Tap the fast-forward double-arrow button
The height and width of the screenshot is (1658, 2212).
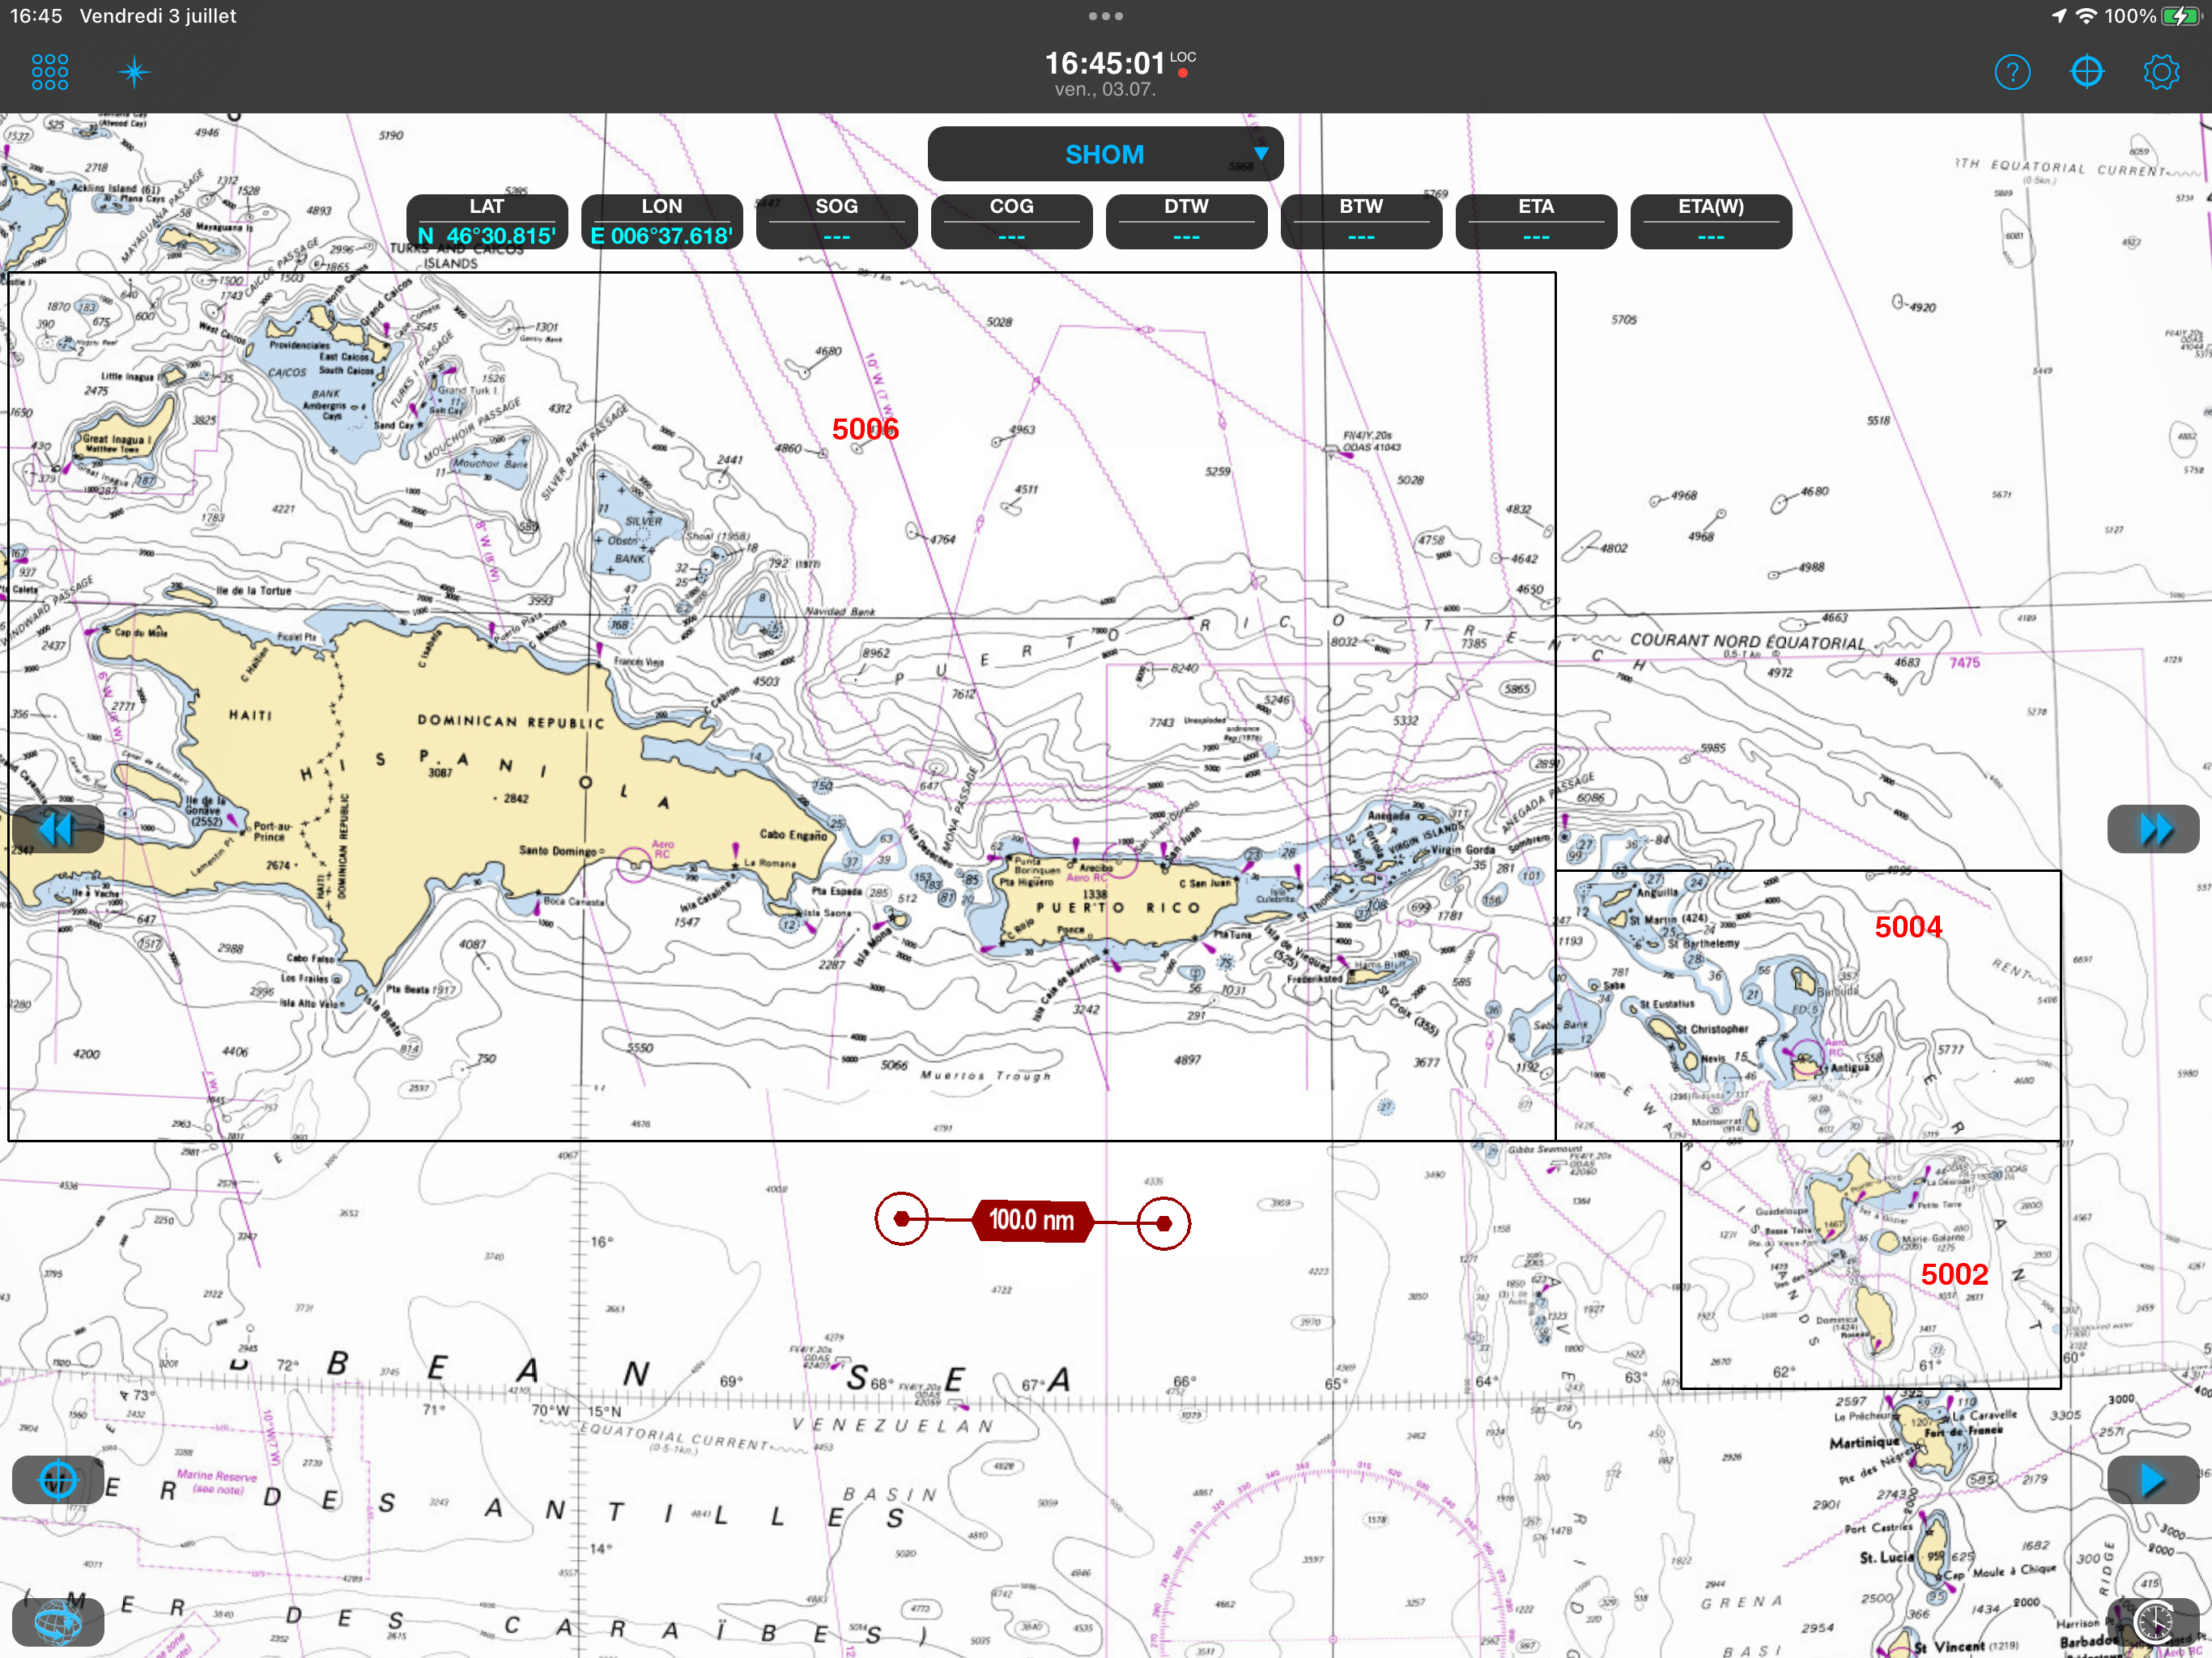coord(2153,829)
